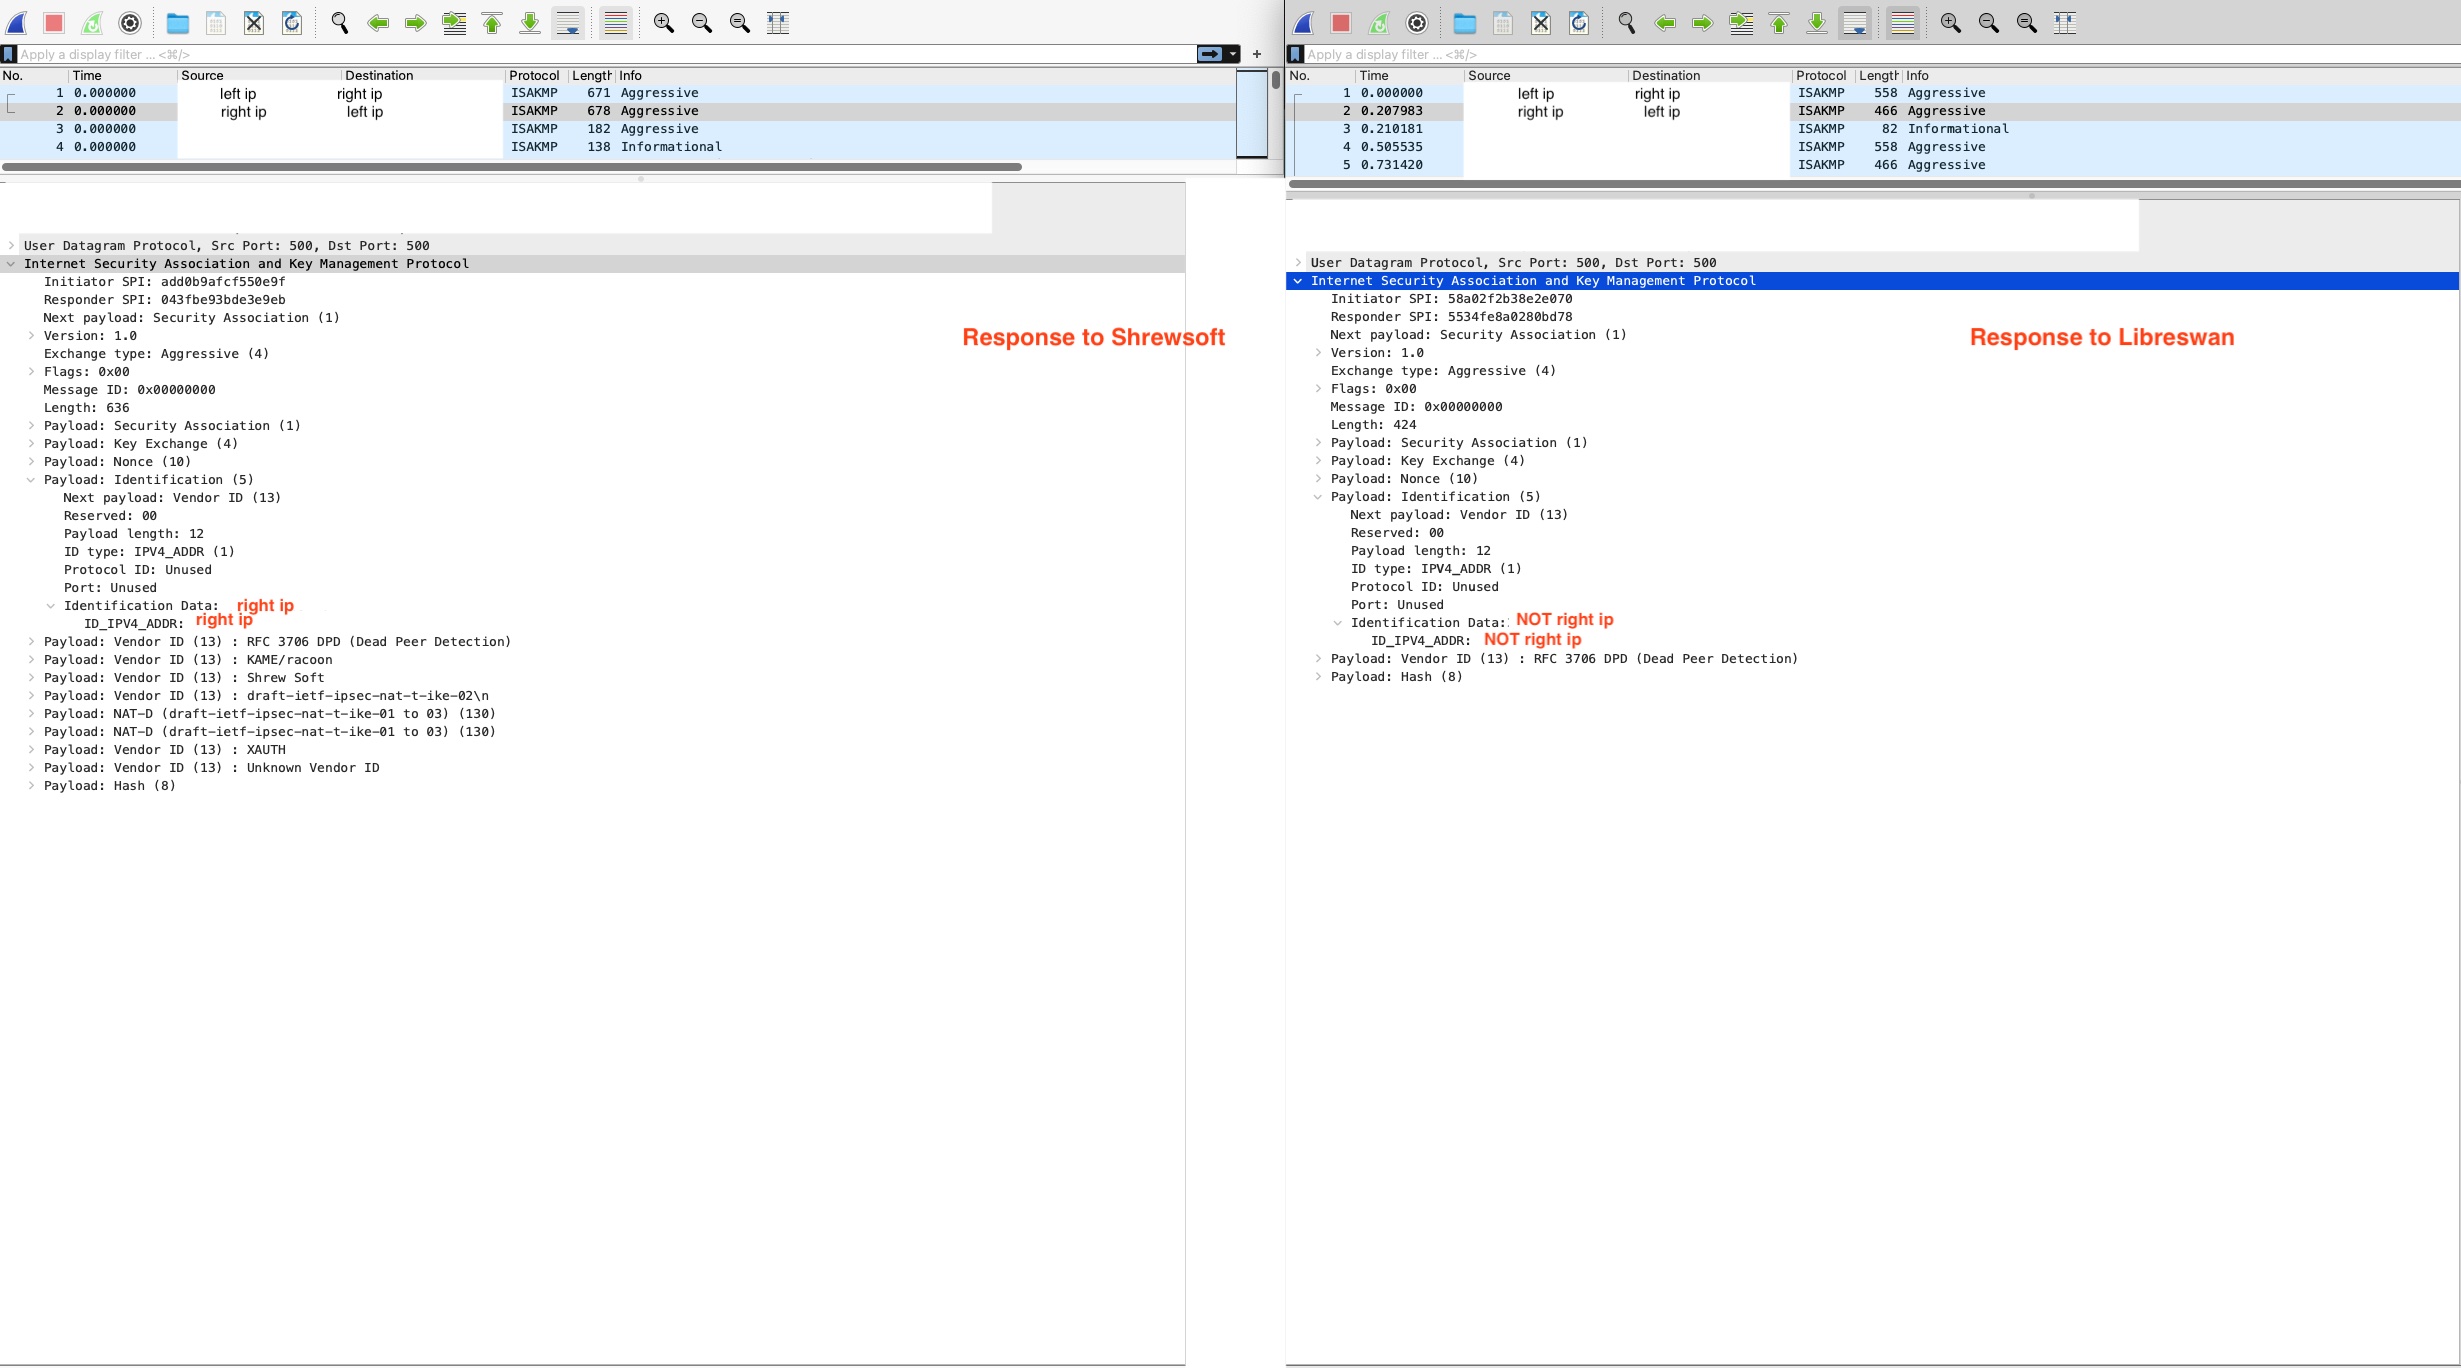Close the current capture file
Viewport: 2461px width, 1368px height.
252,22
